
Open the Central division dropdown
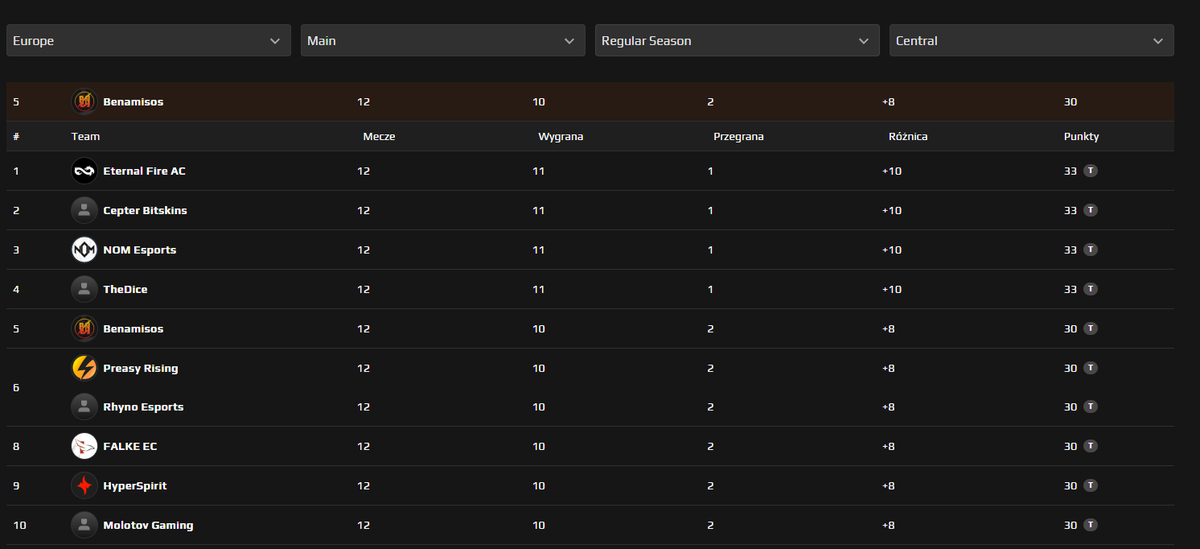pyautogui.click(x=1031, y=41)
